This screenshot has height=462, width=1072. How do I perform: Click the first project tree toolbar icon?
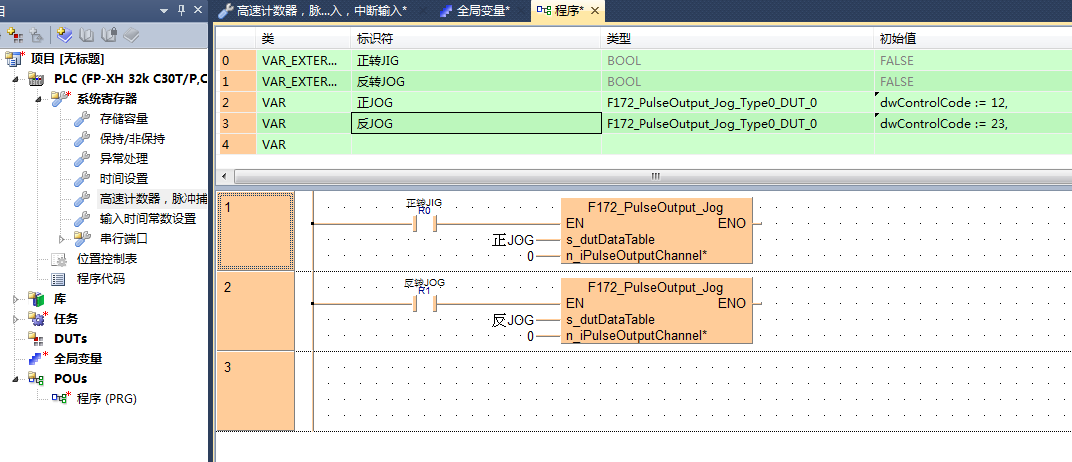pos(14,35)
